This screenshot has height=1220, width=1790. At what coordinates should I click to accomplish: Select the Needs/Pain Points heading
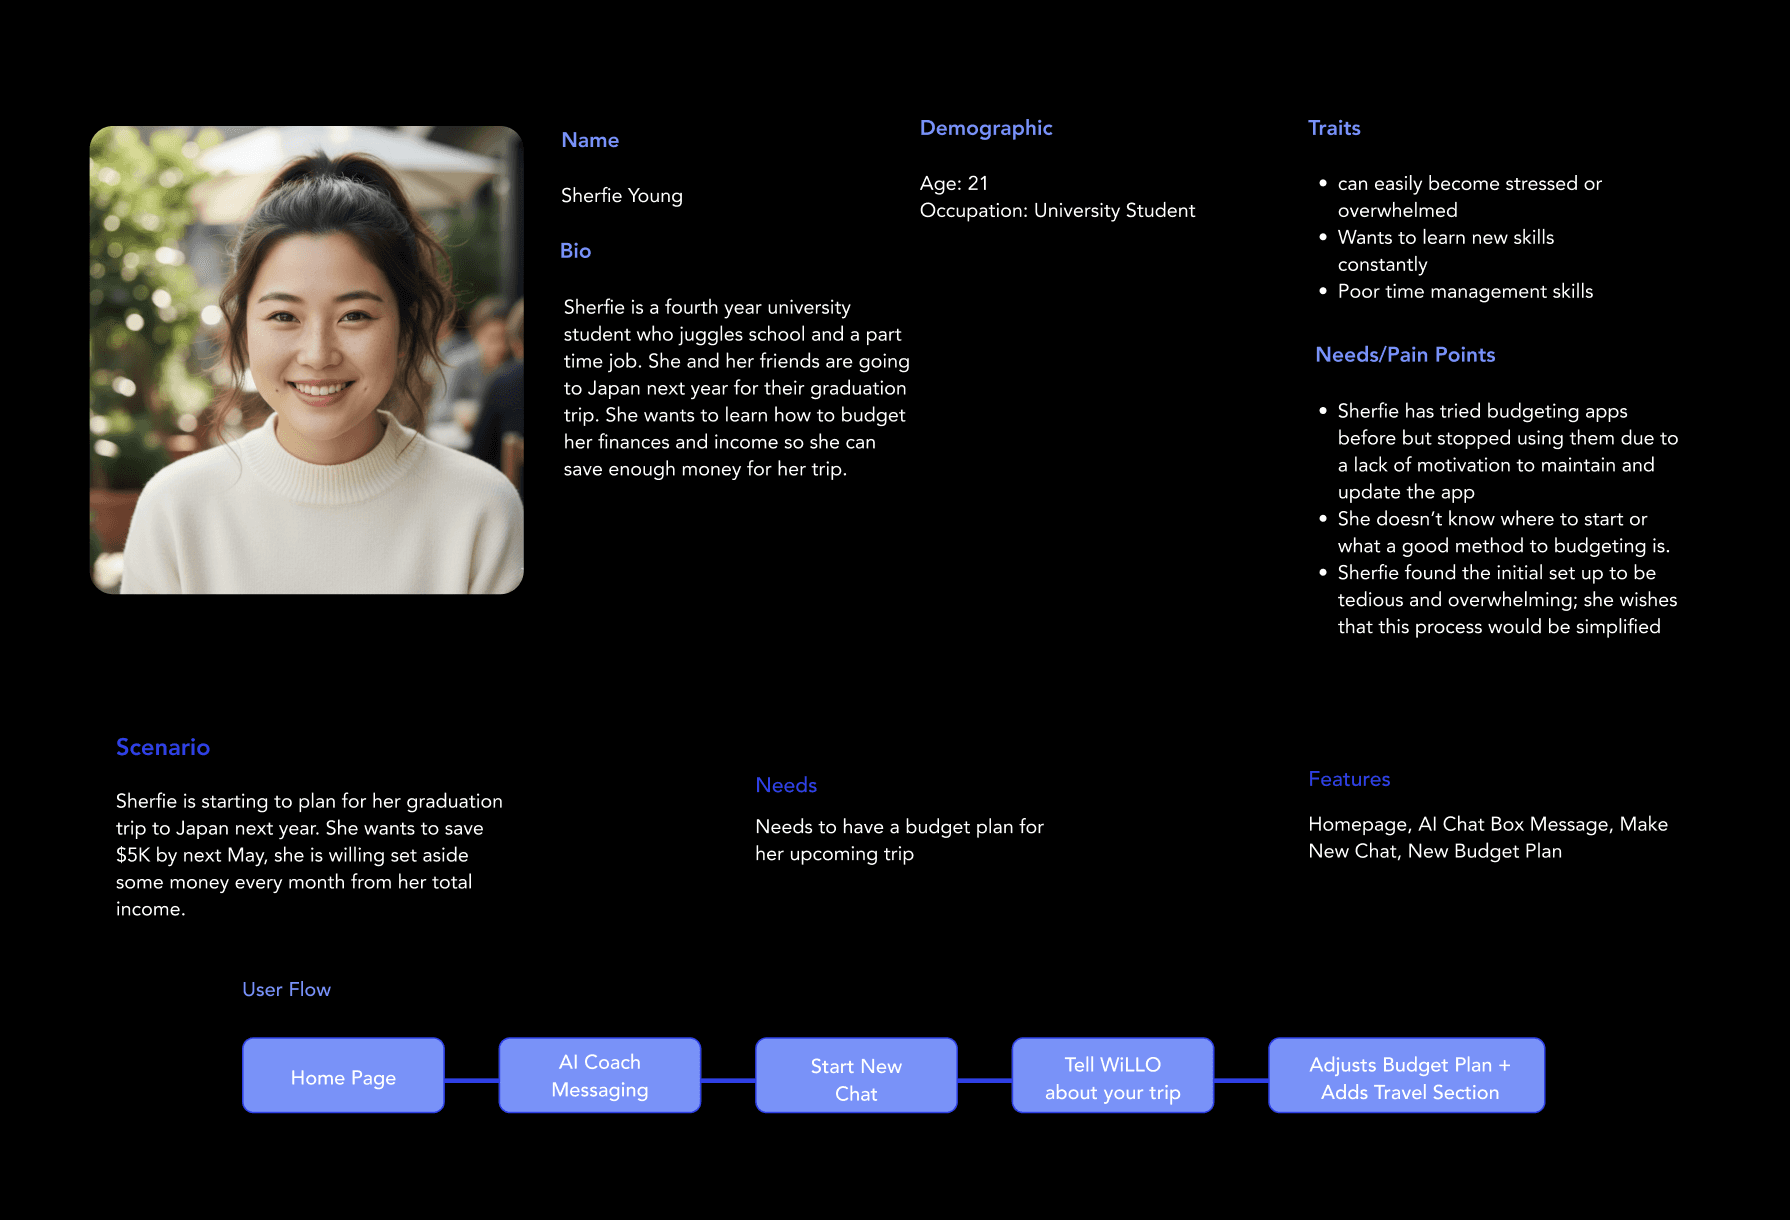point(1405,355)
